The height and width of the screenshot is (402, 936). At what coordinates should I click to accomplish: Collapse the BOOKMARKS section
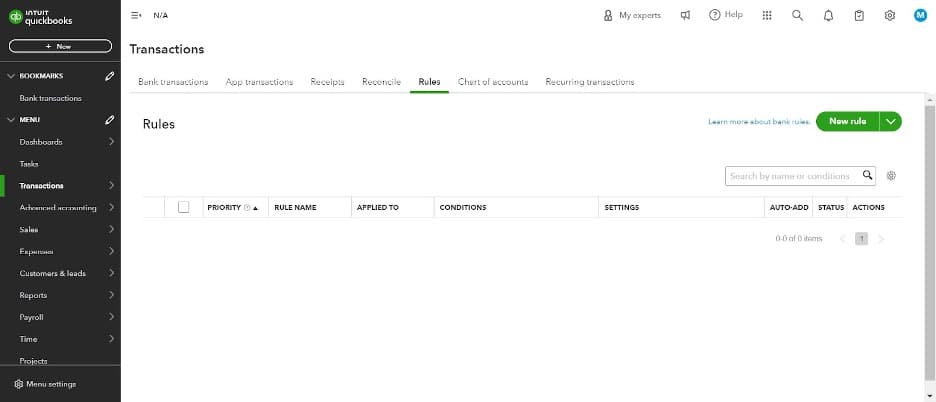[10, 76]
